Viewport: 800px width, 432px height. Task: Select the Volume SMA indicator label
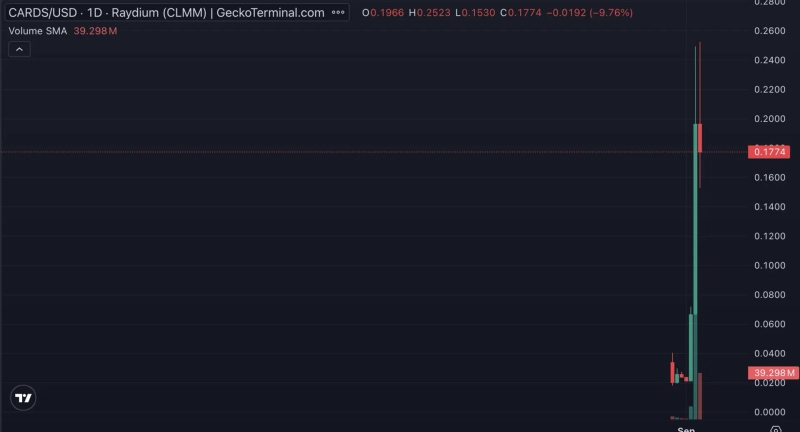click(x=36, y=31)
